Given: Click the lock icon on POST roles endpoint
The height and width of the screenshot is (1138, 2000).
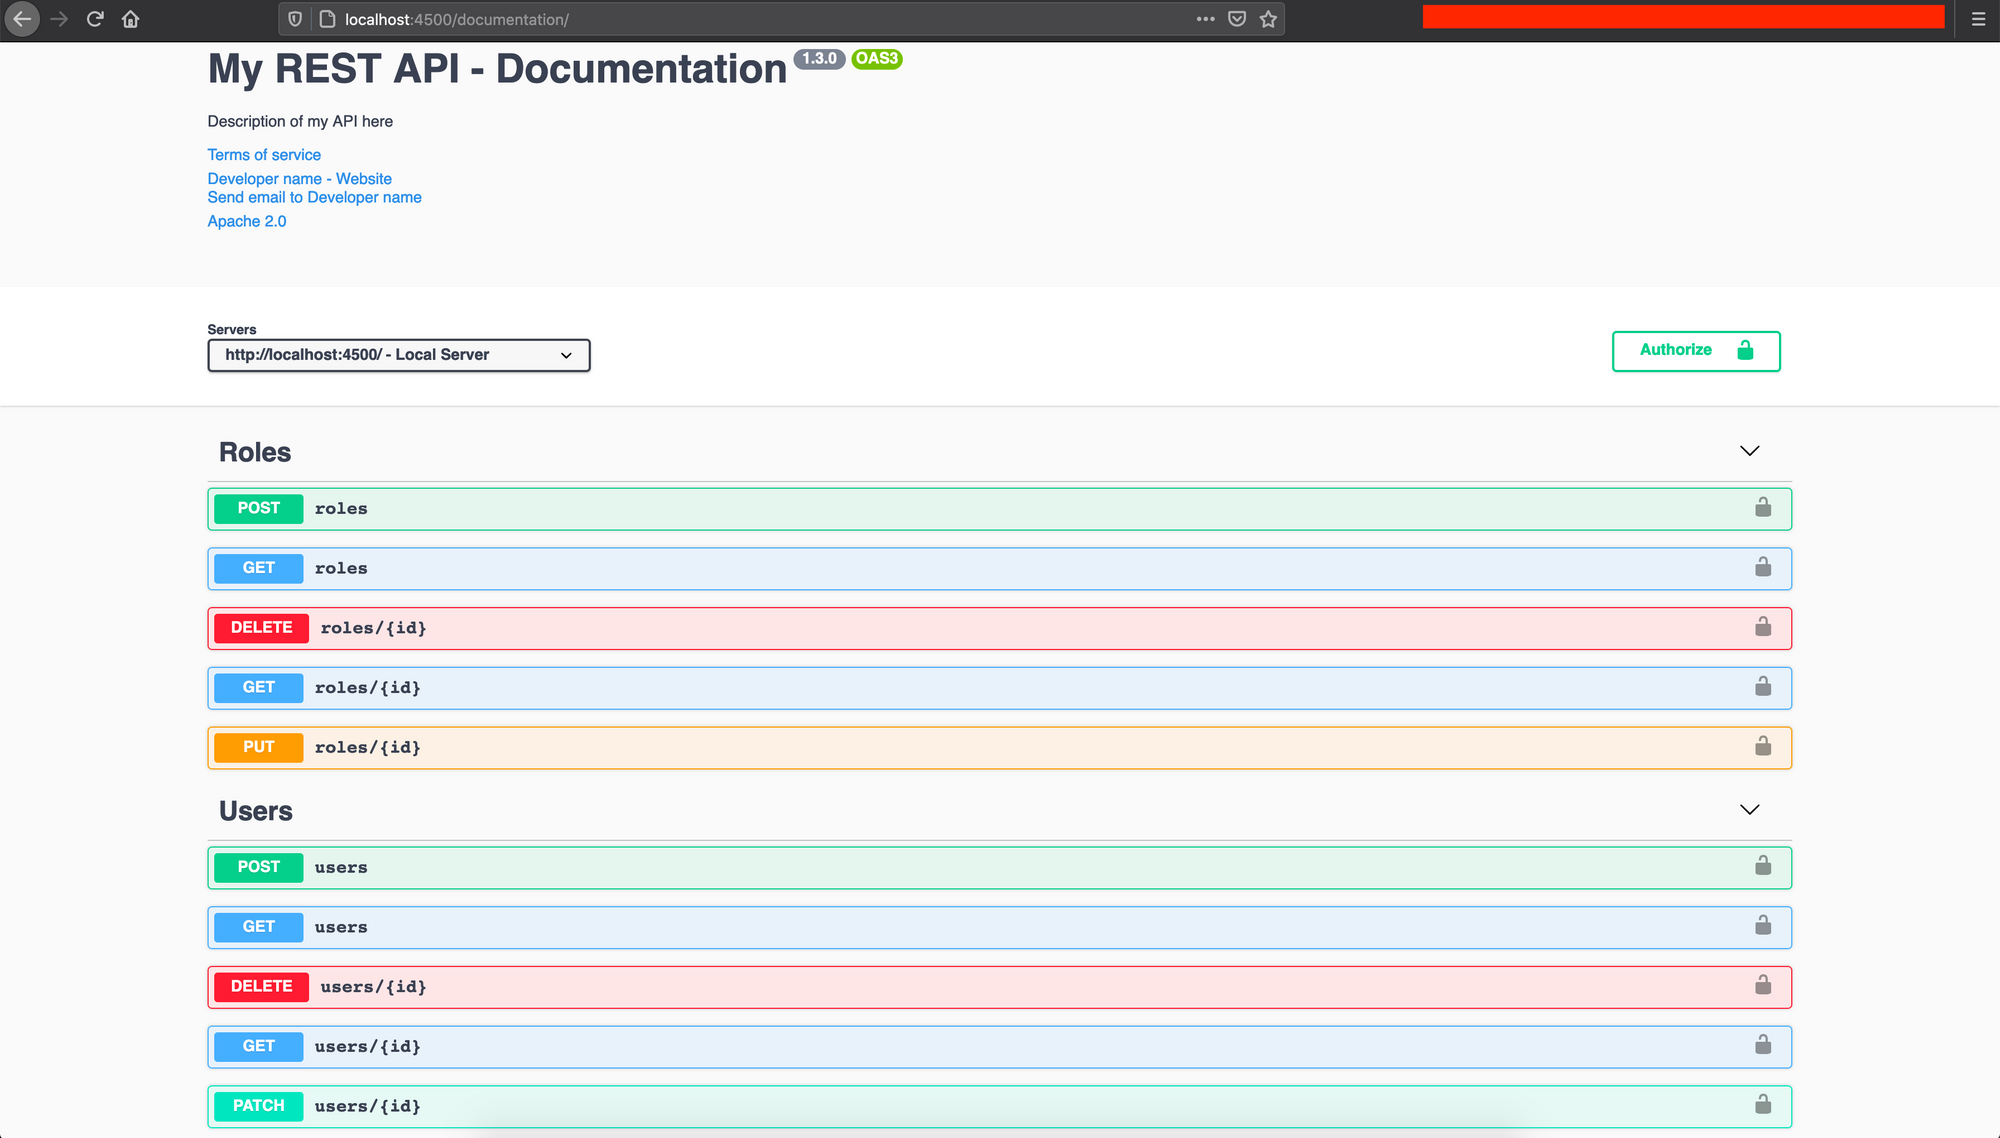Looking at the screenshot, I should [x=1762, y=507].
